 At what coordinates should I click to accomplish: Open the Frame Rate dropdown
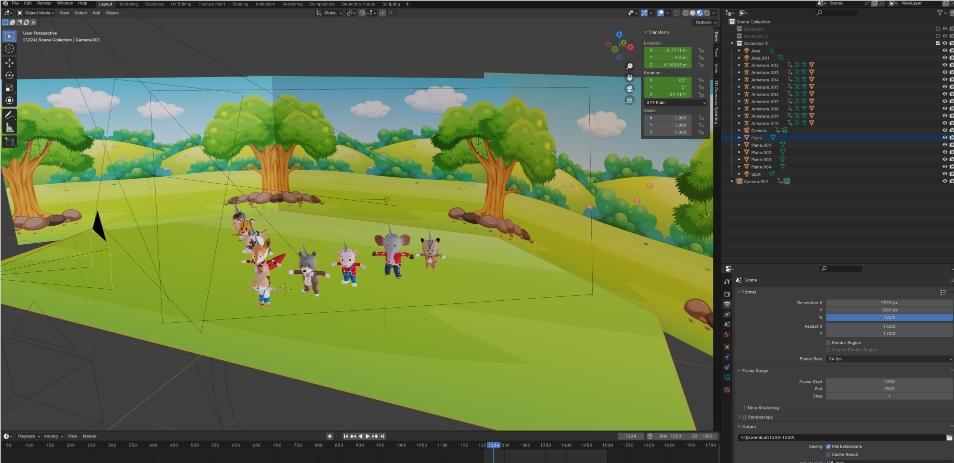[889, 359]
